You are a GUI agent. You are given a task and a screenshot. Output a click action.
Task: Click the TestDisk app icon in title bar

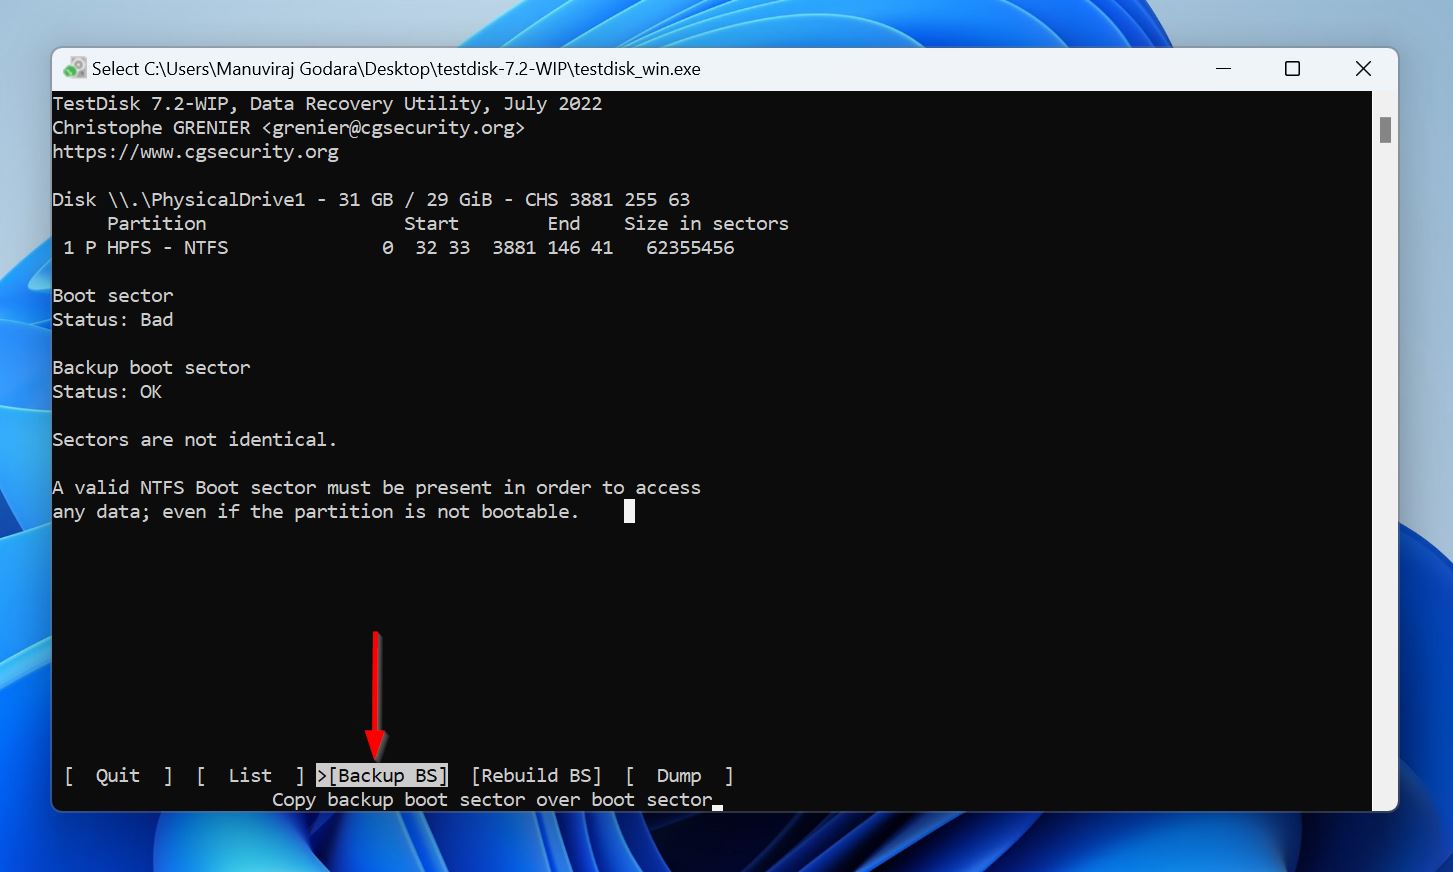pyautogui.click(x=74, y=68)
